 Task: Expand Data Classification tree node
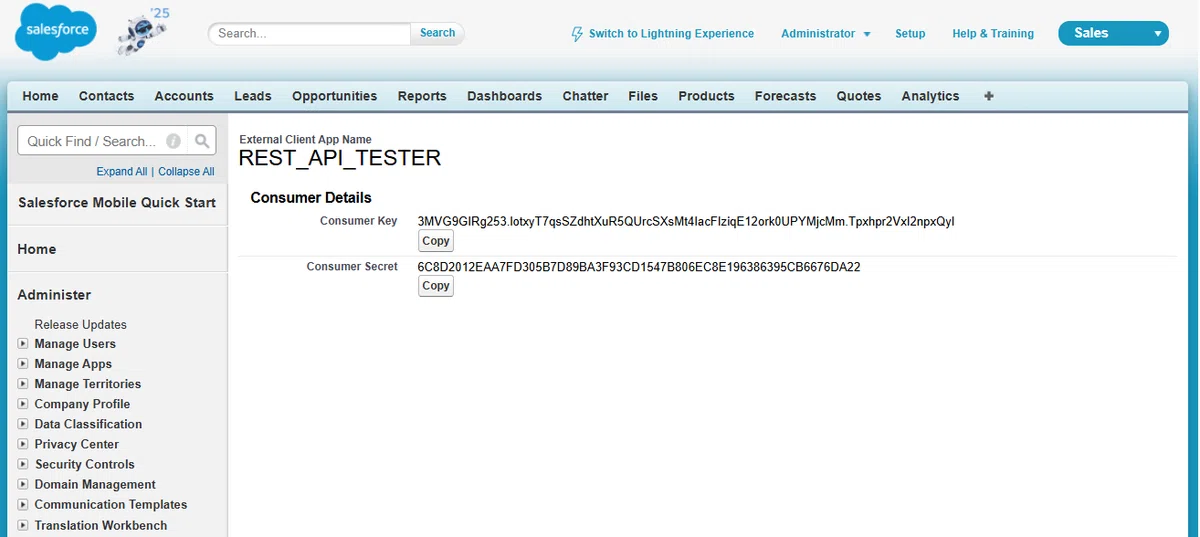click(x=23, y=424)
